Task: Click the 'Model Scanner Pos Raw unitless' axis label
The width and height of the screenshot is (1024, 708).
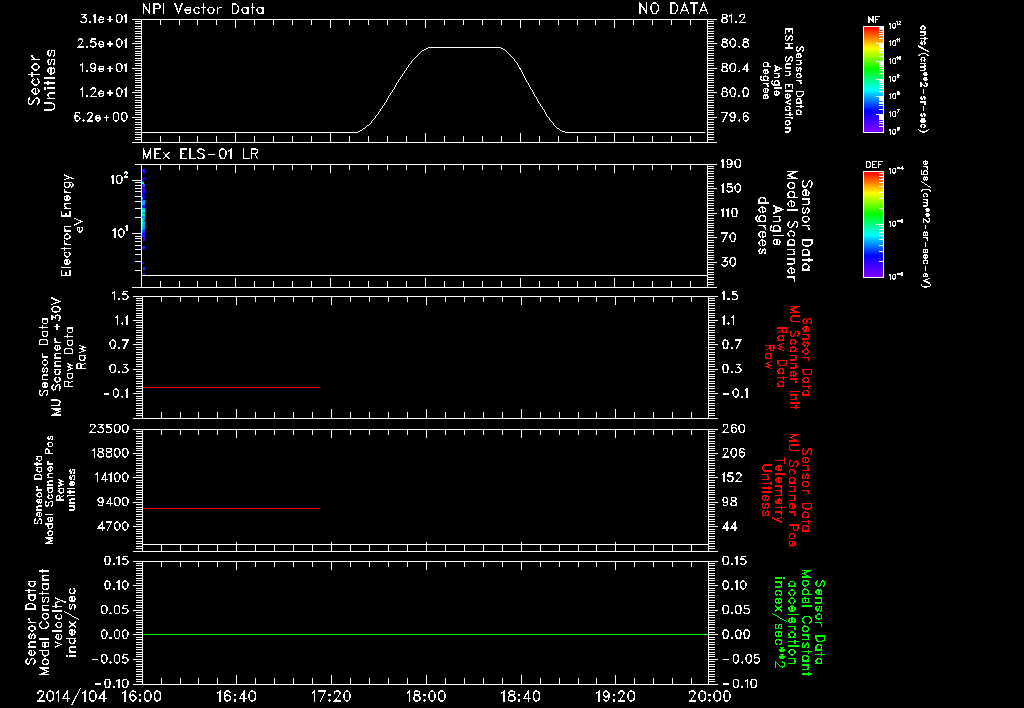Action: [55, 490]
